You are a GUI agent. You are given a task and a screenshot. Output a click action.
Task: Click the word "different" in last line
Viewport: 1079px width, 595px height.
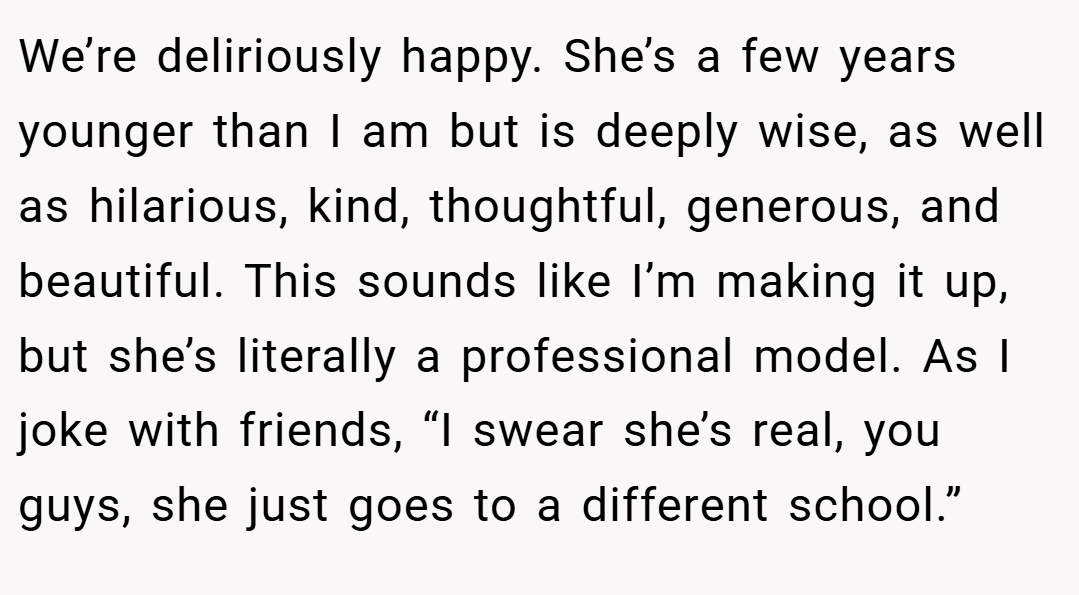tap(674, 504)
